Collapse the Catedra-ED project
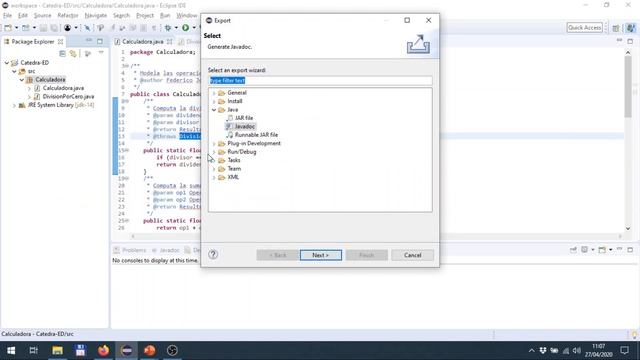The image size is (640, 360). tap(7, 63)
